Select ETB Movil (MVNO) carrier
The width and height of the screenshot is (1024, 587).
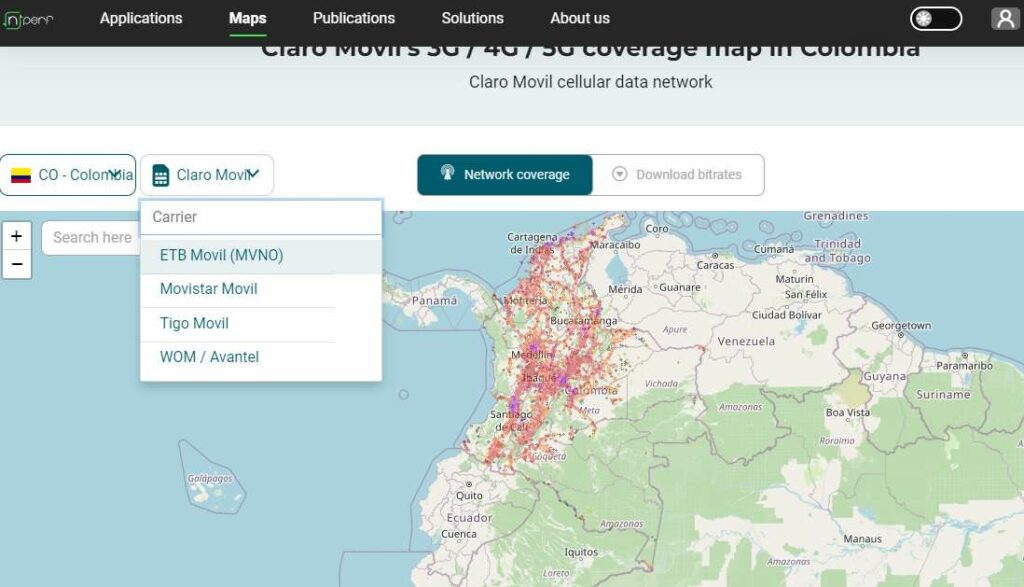pyautogui.click(x=261, y=255)
